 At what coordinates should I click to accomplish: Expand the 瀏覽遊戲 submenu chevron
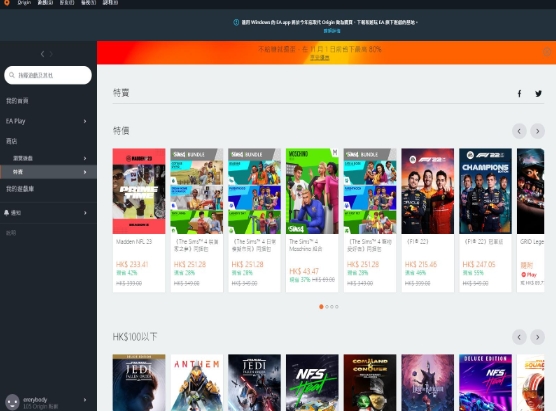85,158
